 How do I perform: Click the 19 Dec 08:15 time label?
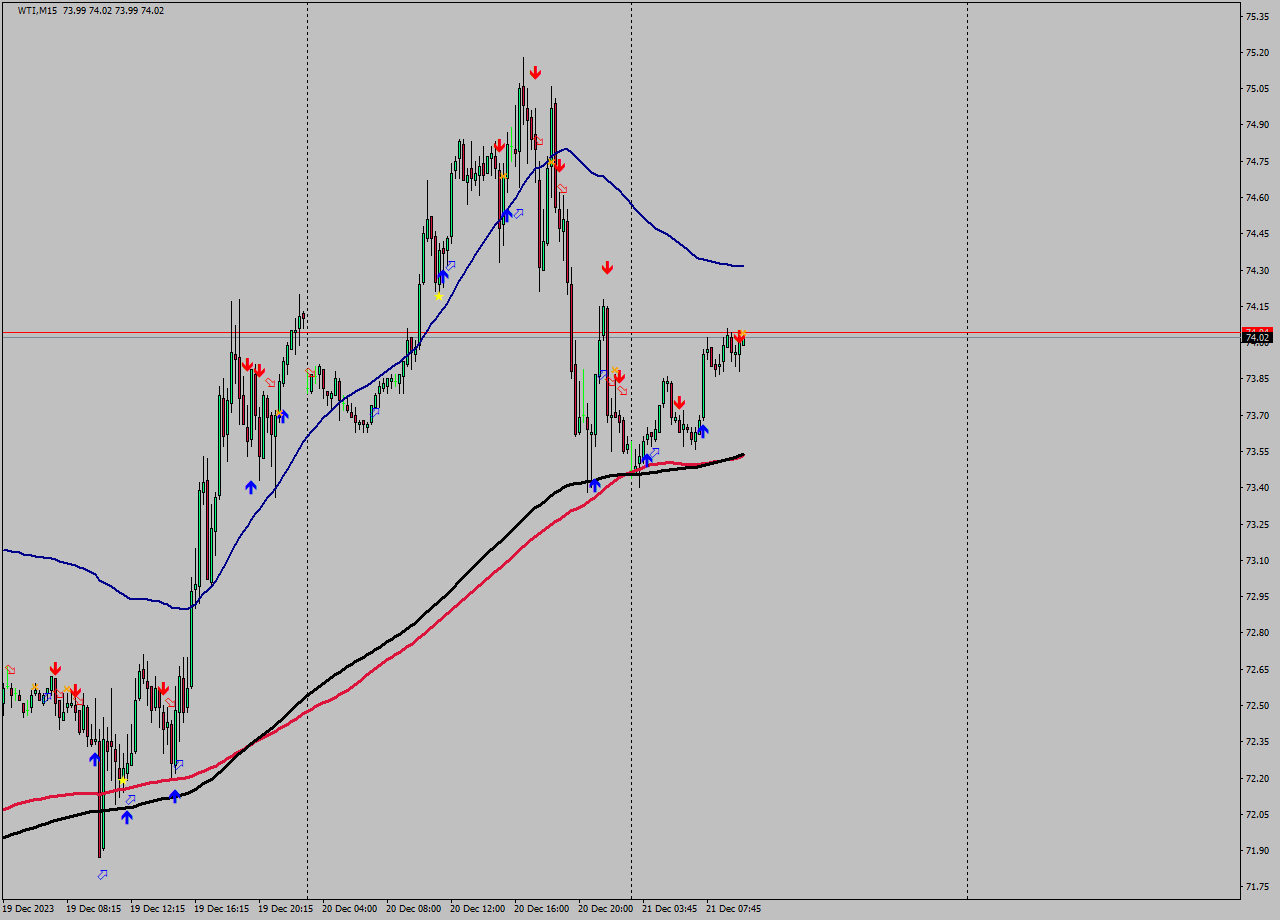(93, 909)
